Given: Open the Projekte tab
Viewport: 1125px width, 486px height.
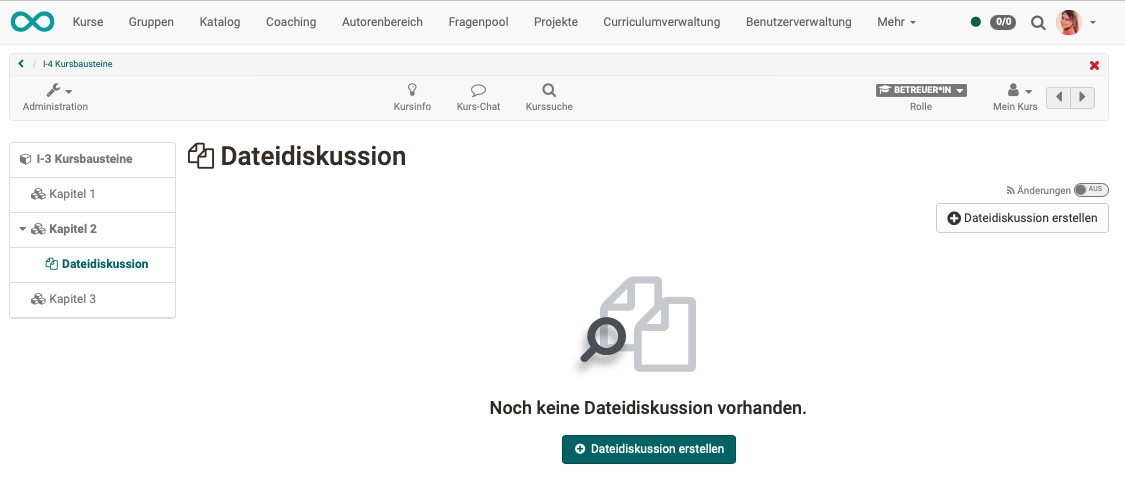Looking at the screenshot, I should click(x=556, y=22).
